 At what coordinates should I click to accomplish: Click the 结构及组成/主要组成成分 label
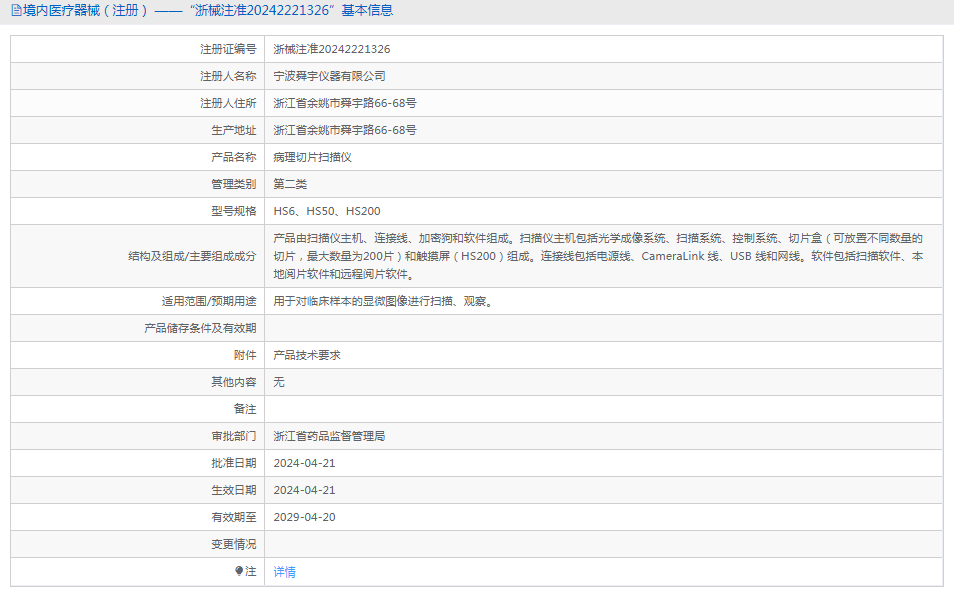coord(192,256)
